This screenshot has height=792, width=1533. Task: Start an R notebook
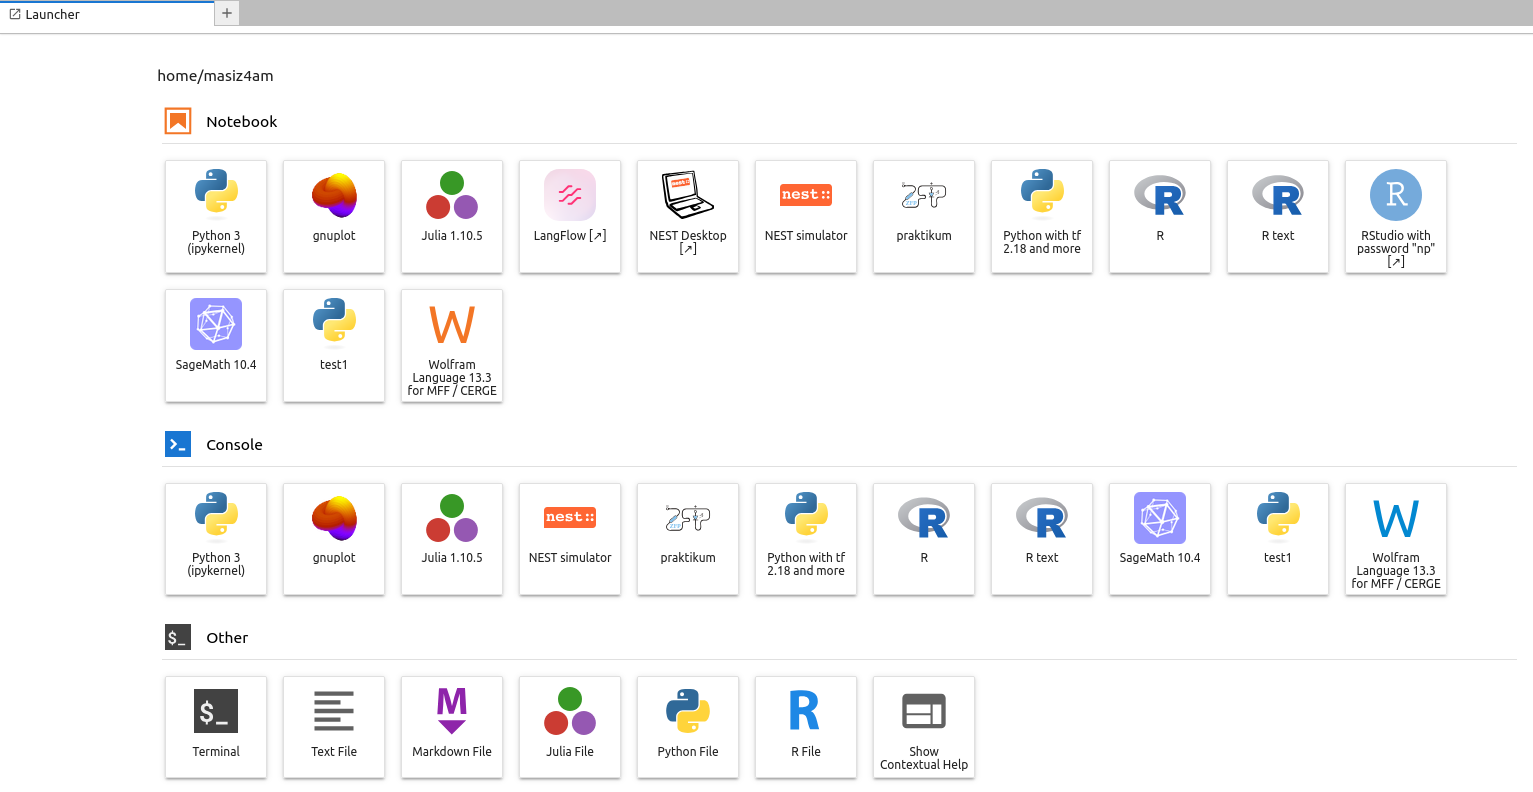point(1160,216)
